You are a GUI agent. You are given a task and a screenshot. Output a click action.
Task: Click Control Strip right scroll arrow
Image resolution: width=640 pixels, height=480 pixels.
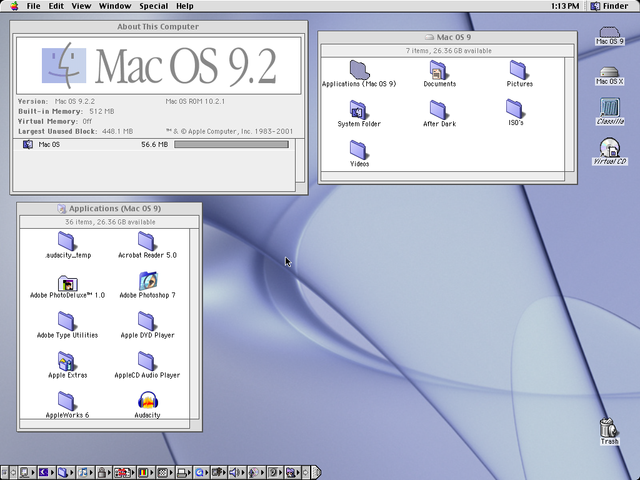[x=305, y=472]
